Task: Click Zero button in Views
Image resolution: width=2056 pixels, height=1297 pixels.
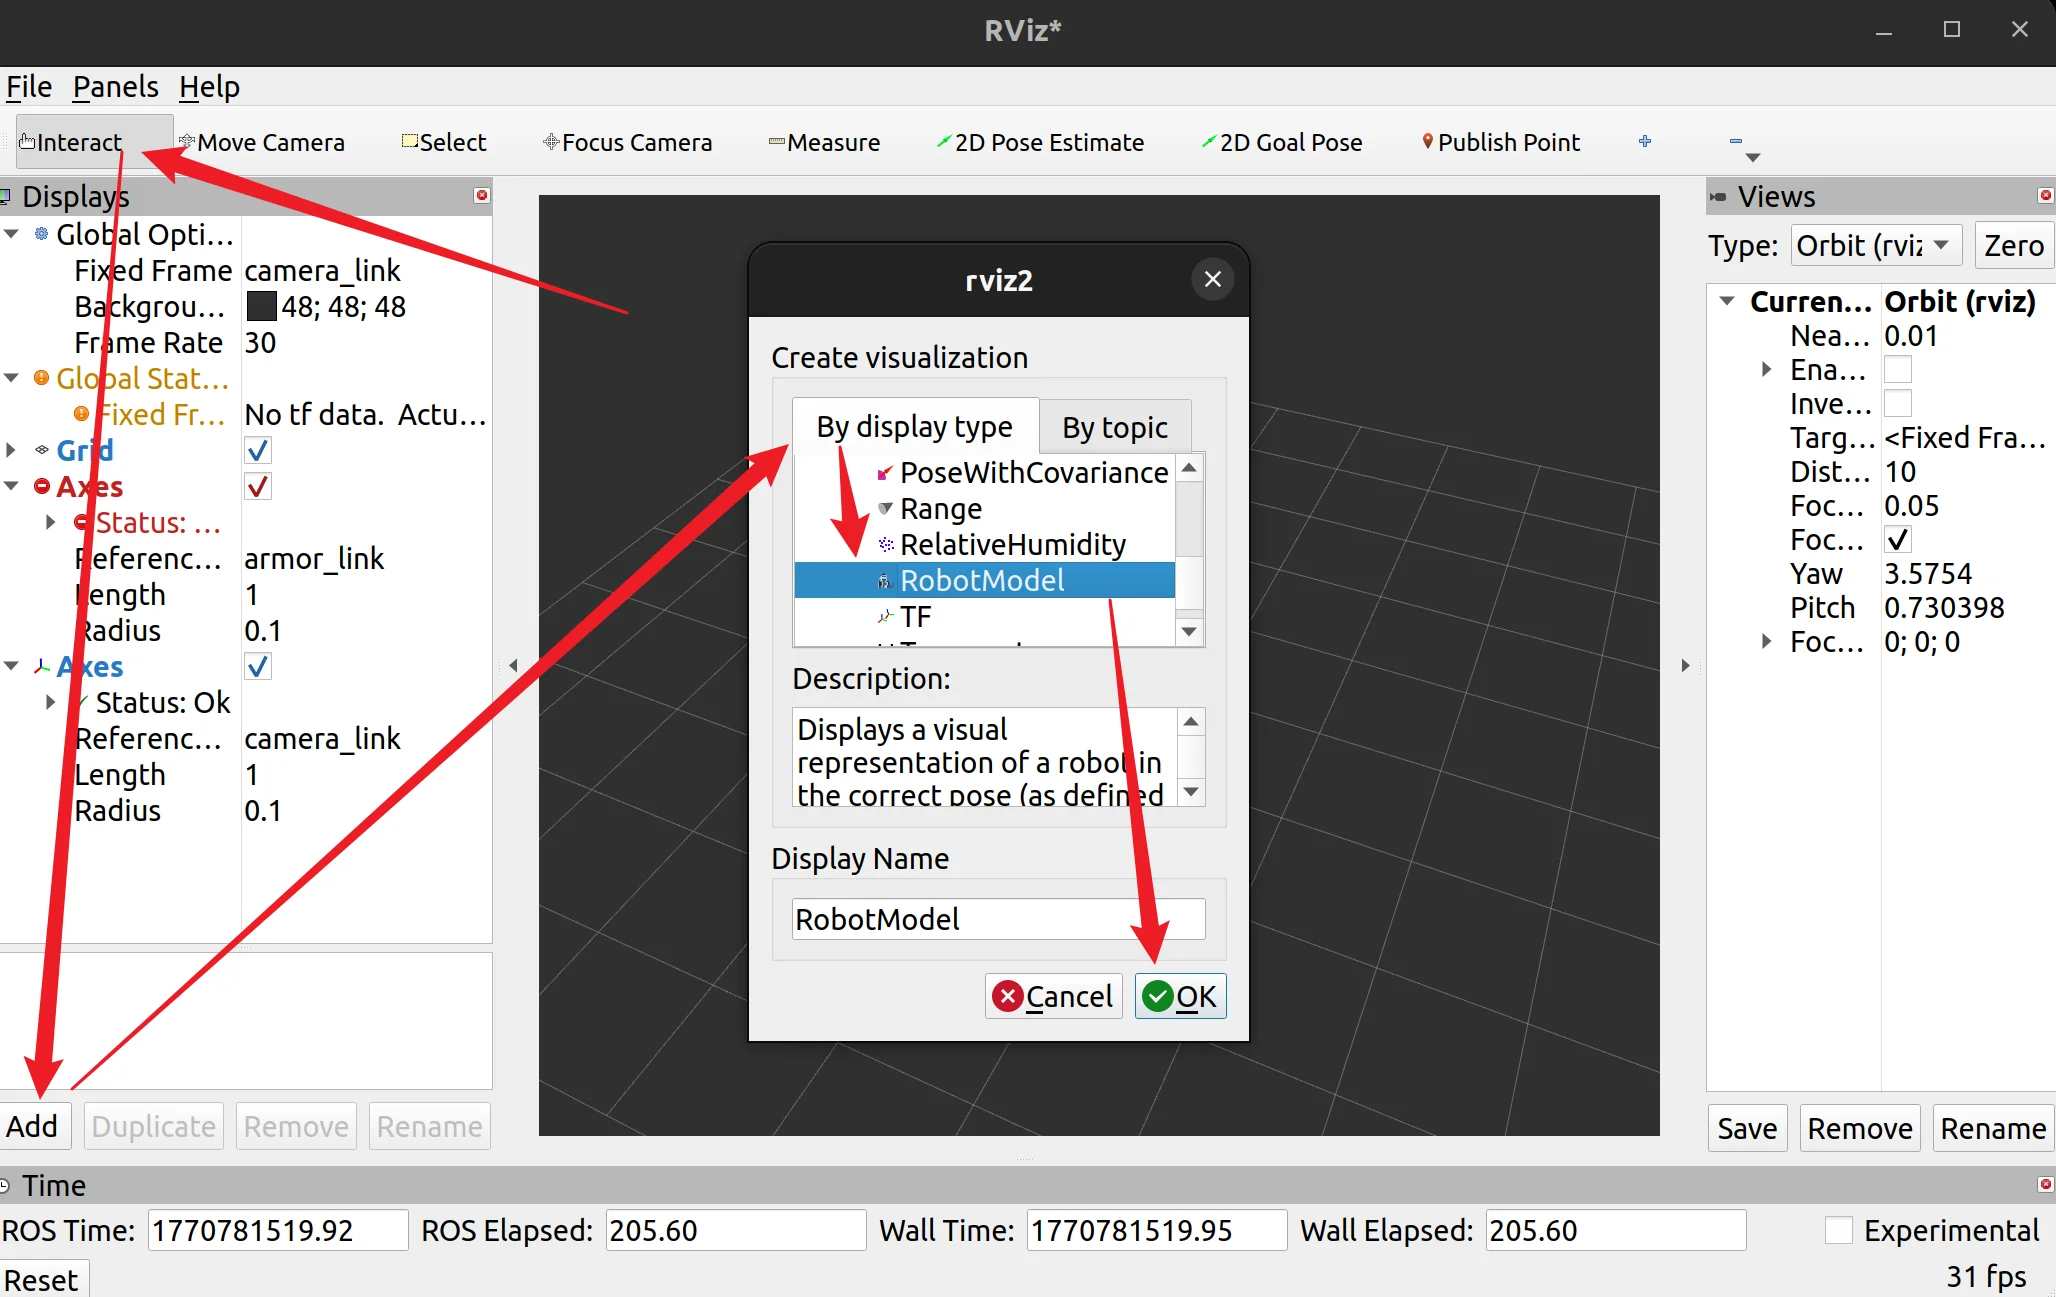Action: click(2014, 245)
